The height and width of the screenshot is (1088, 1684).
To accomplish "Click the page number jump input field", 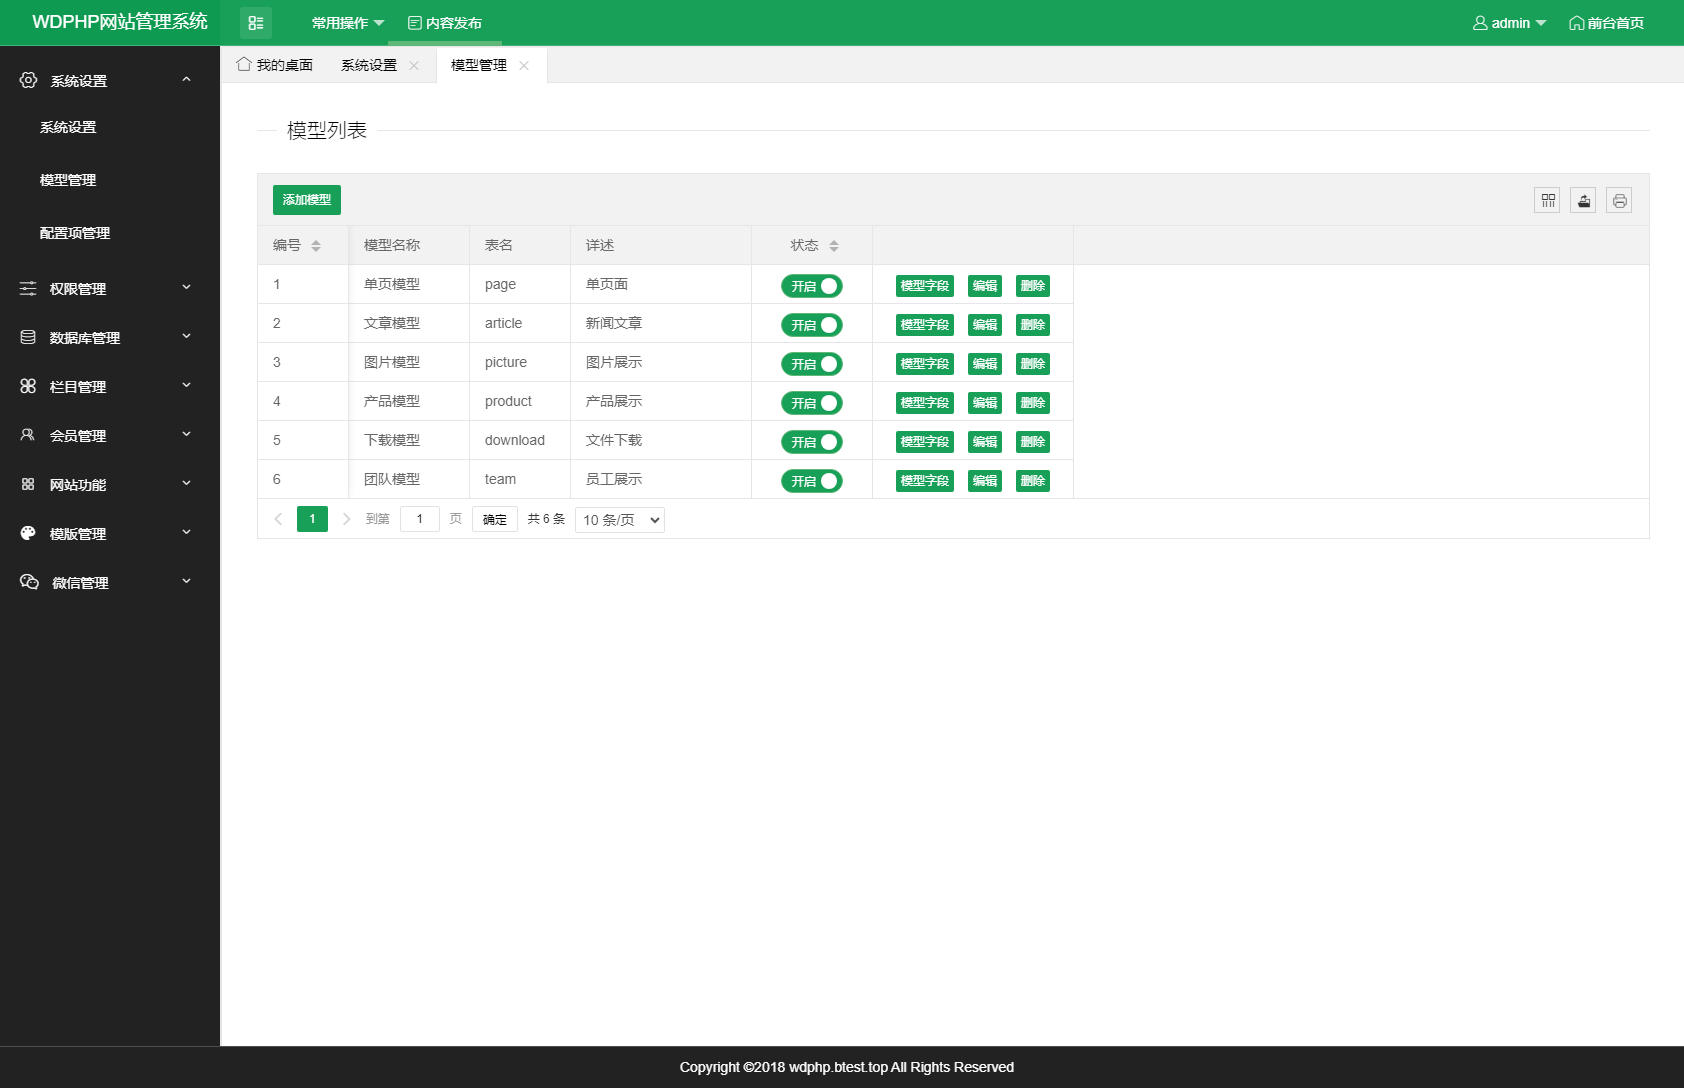I will [420, 519].
